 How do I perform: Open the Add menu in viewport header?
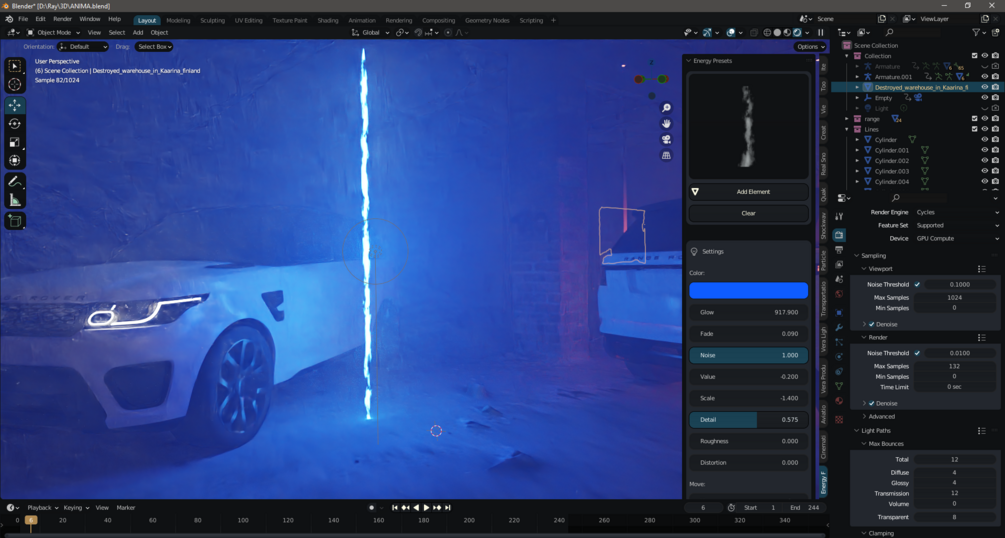pyautogui.click(x=138, y=33)
